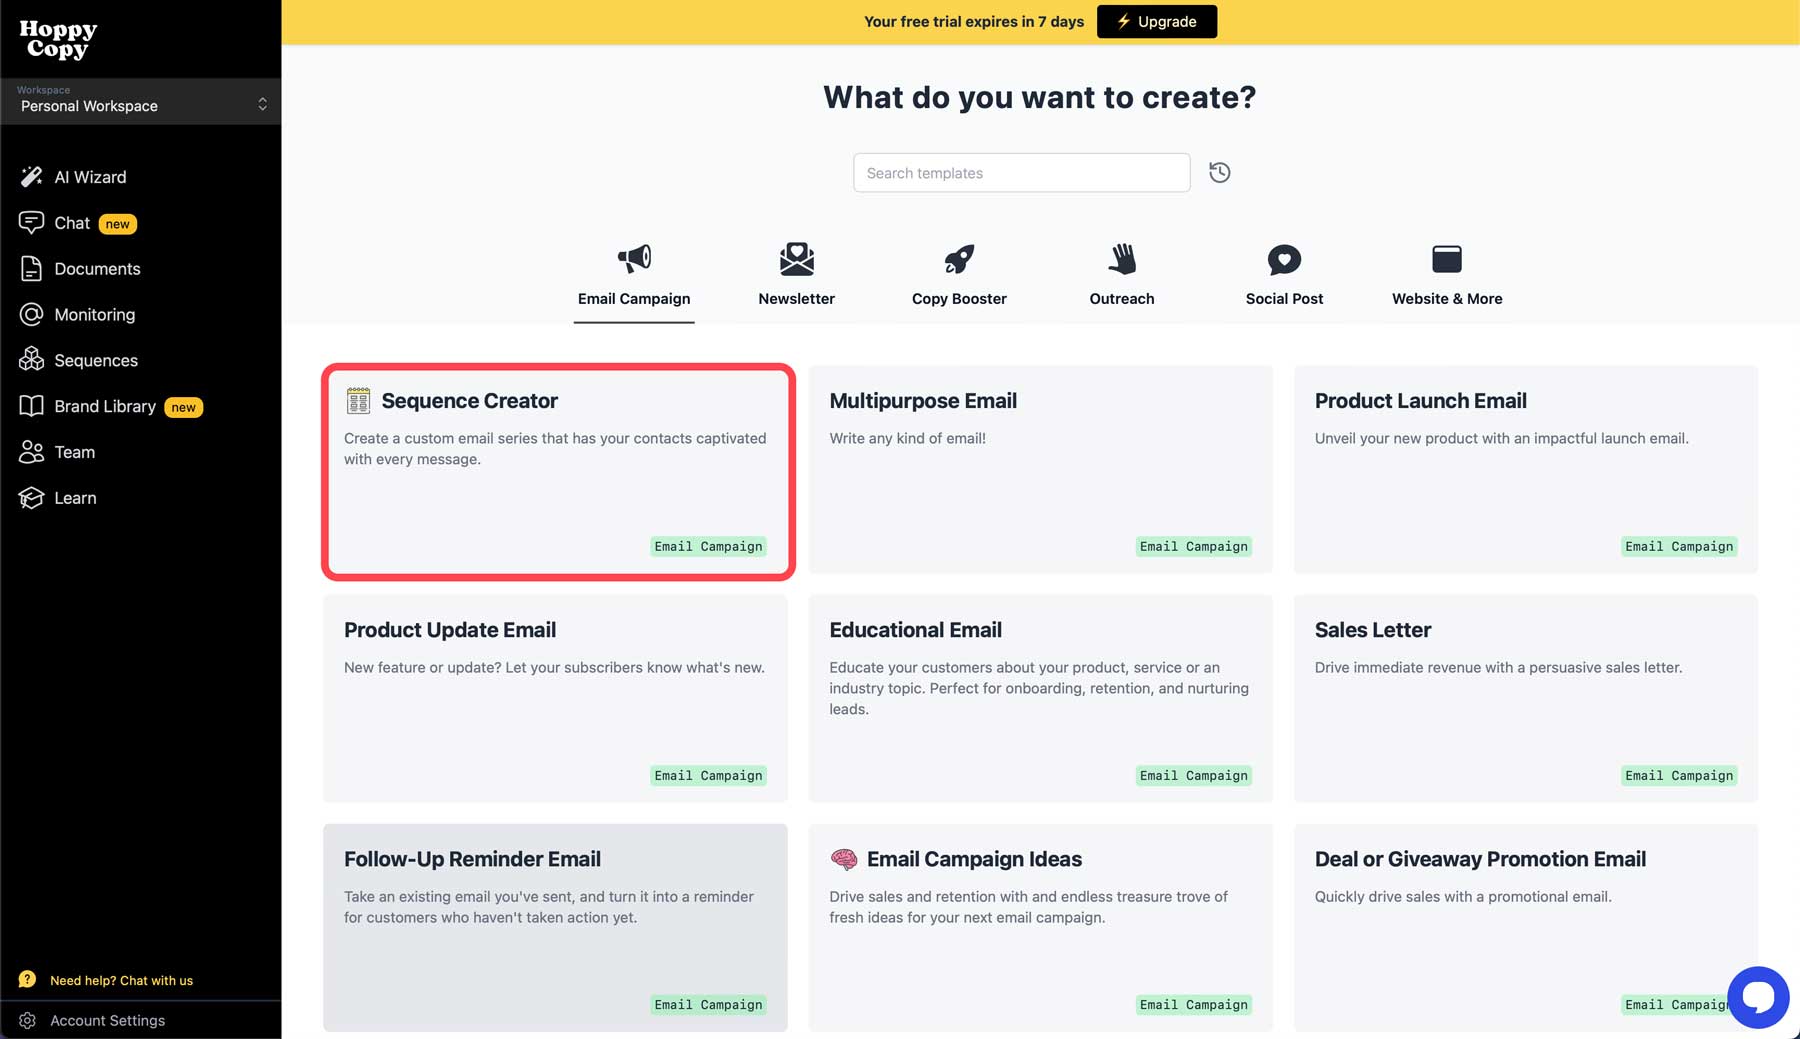The image size is (1800, 1039).
Task: Click the template history clock icon
Action: point(1219,172)
